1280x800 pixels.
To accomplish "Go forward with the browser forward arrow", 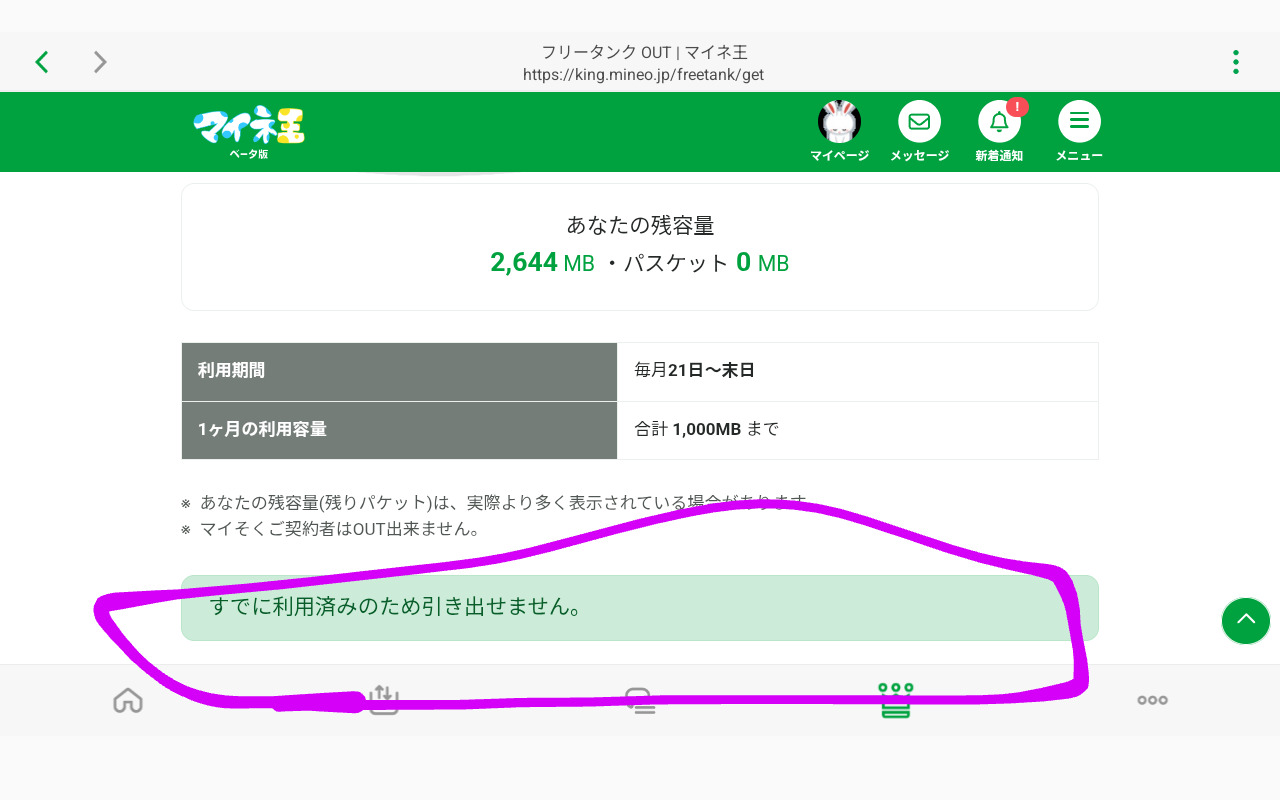I will pos(100,62).
